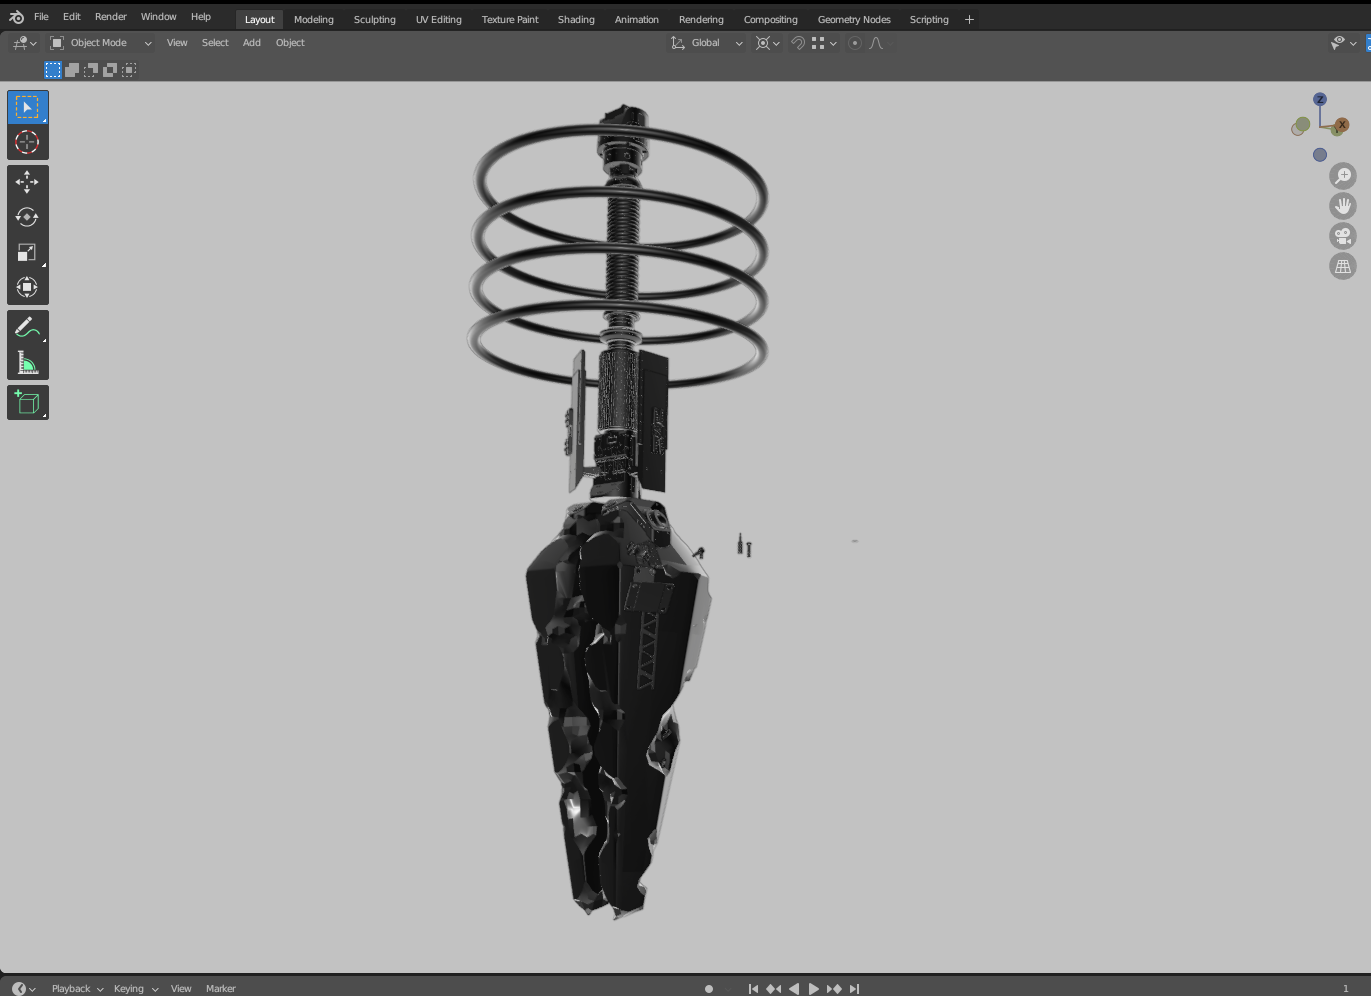Toggle snapping magnet in header
The height and width of the screenshot is (996, 1371).
tap(798, 43)
